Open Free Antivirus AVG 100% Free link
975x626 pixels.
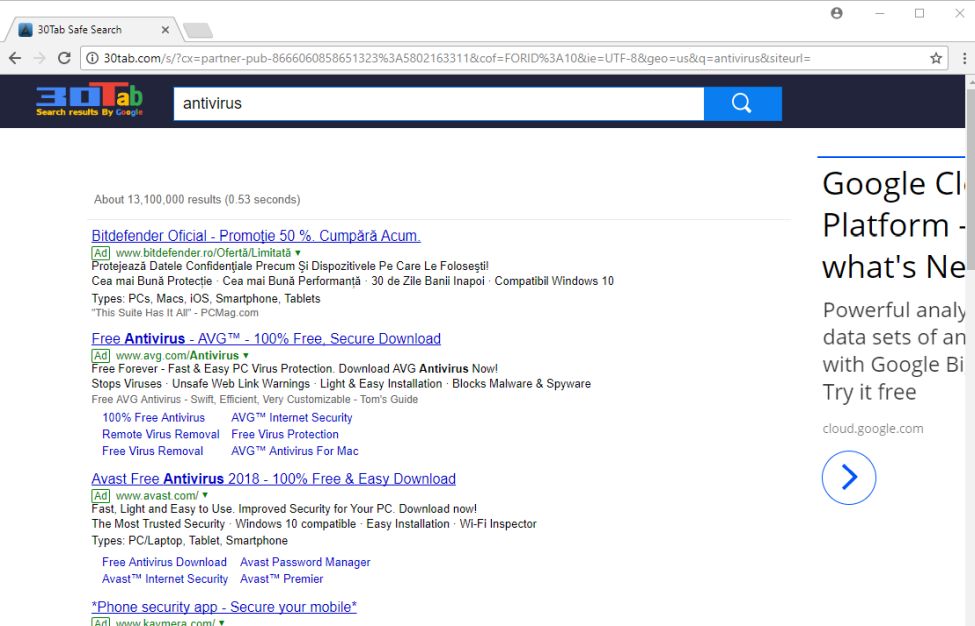click(266, 339)
